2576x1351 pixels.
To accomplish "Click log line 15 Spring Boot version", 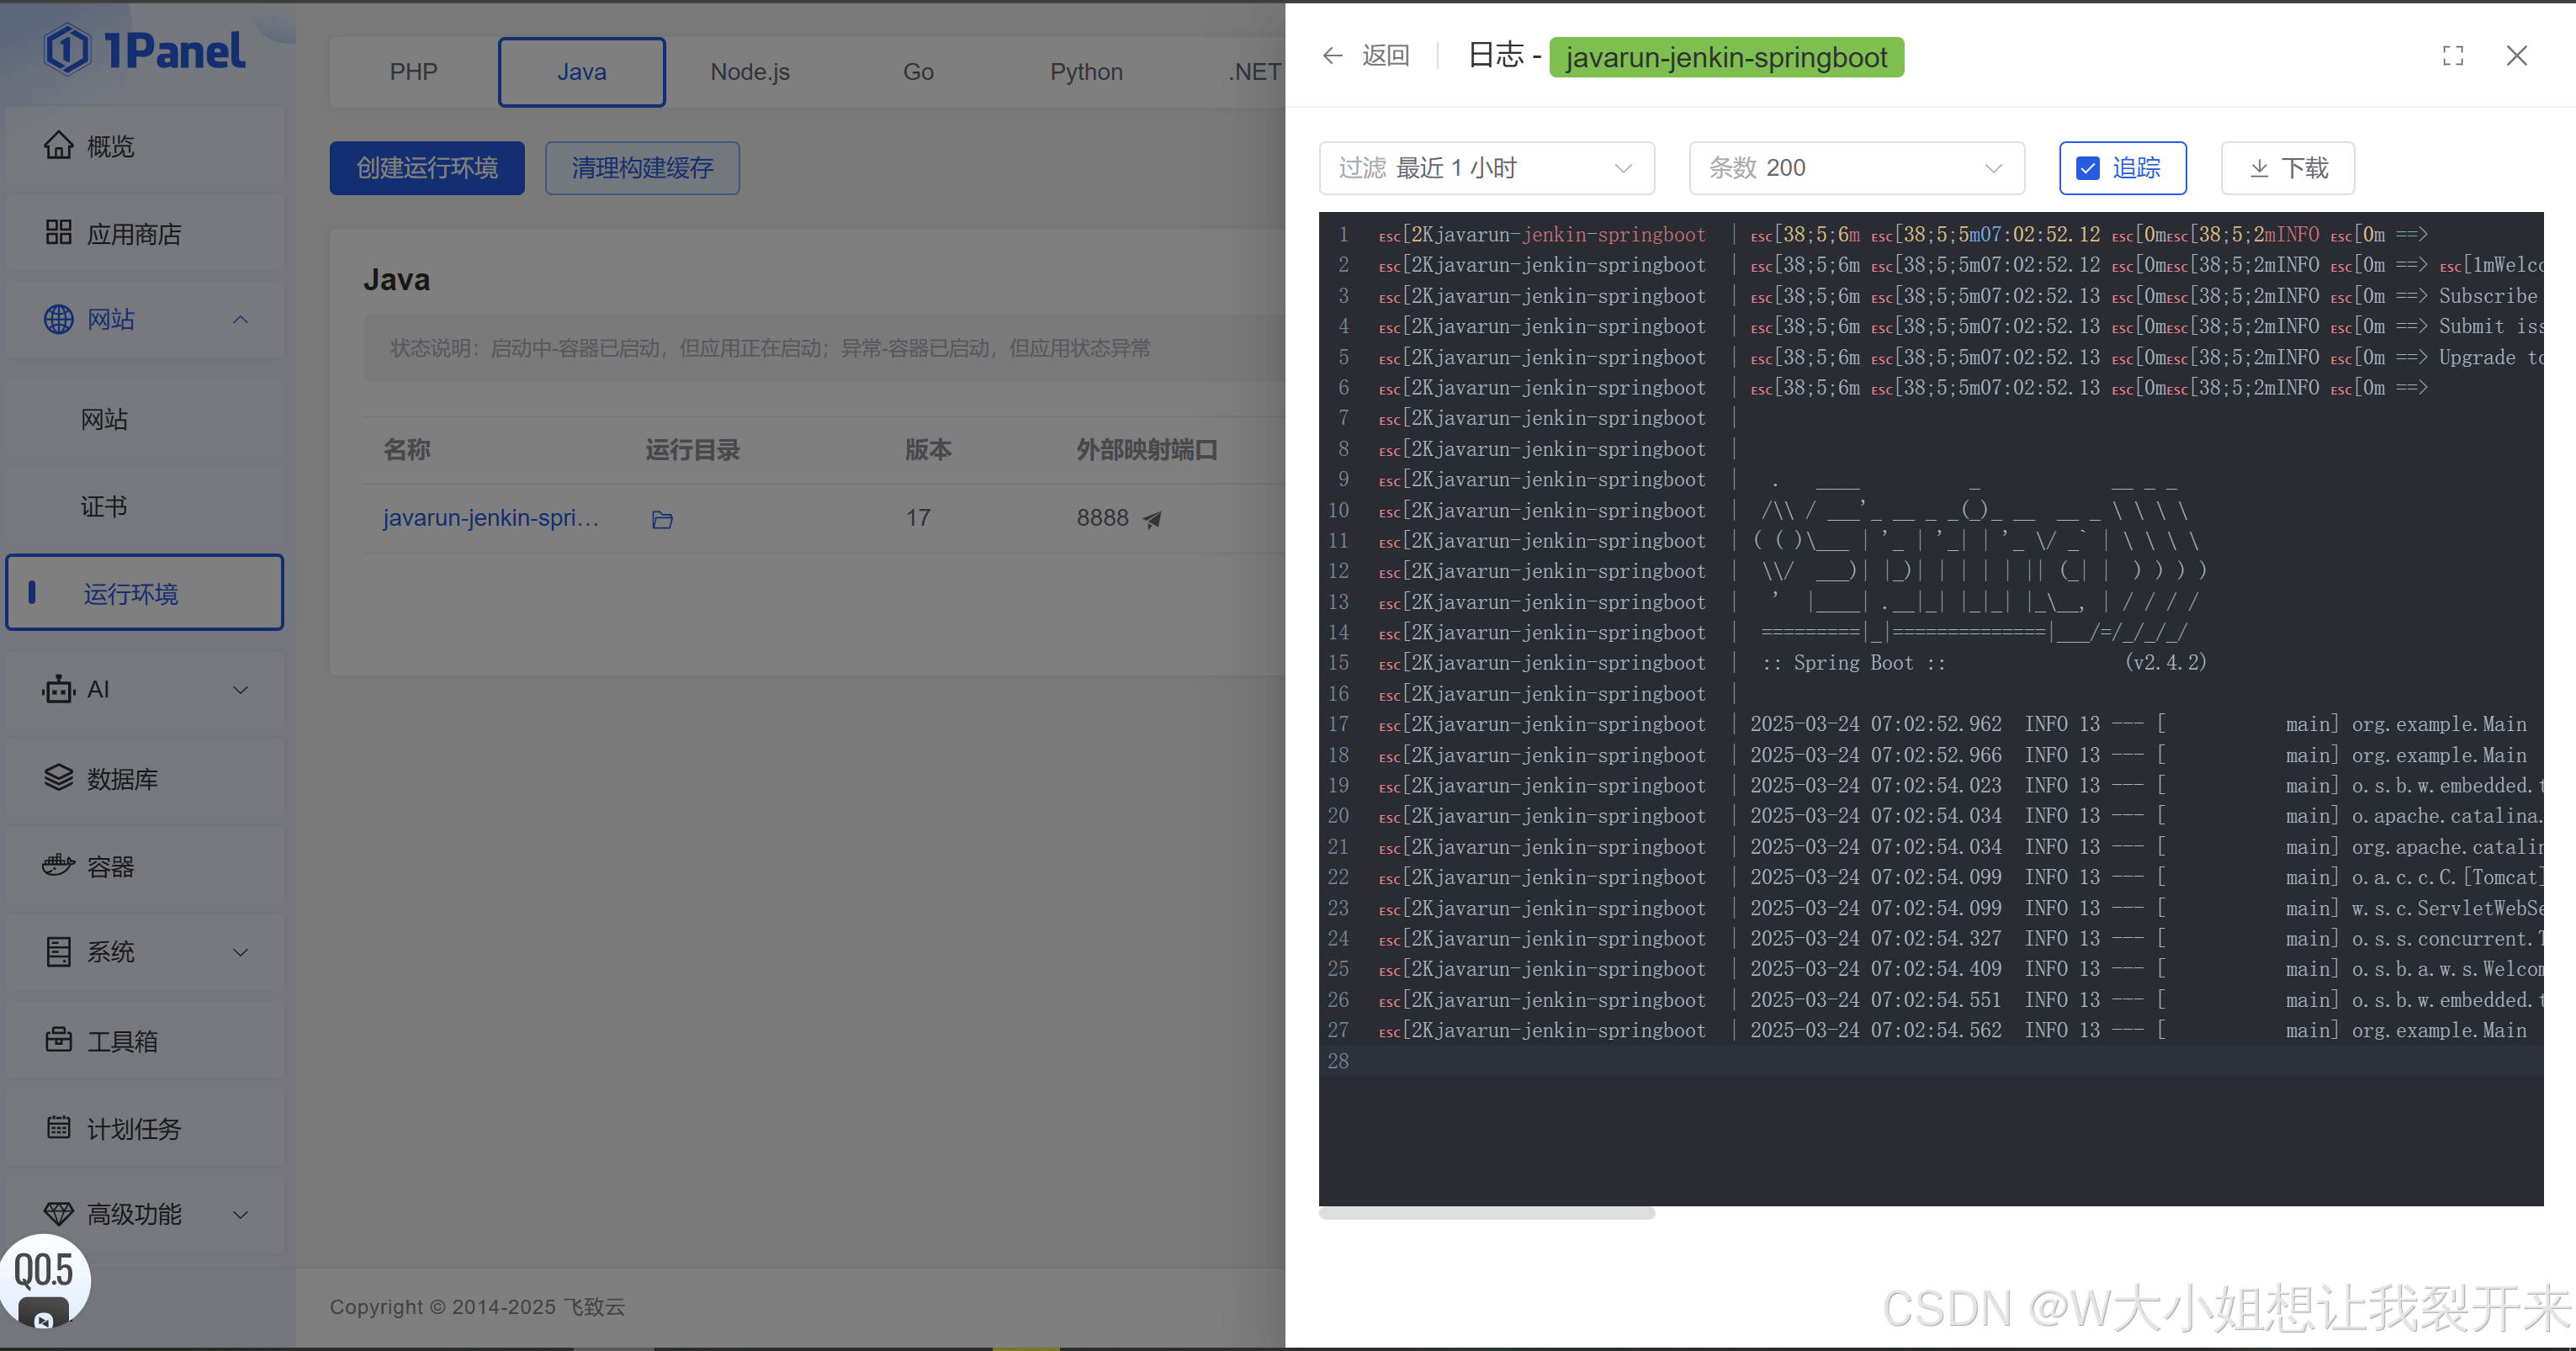I will point(1983,663).
